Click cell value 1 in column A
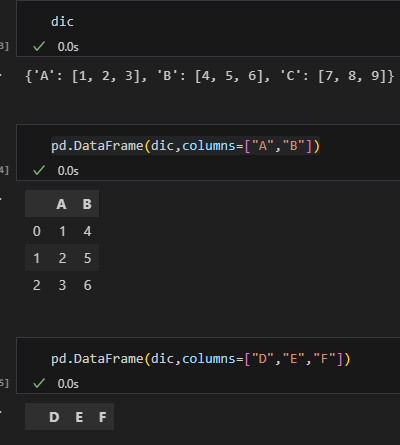 coord(62,231)
